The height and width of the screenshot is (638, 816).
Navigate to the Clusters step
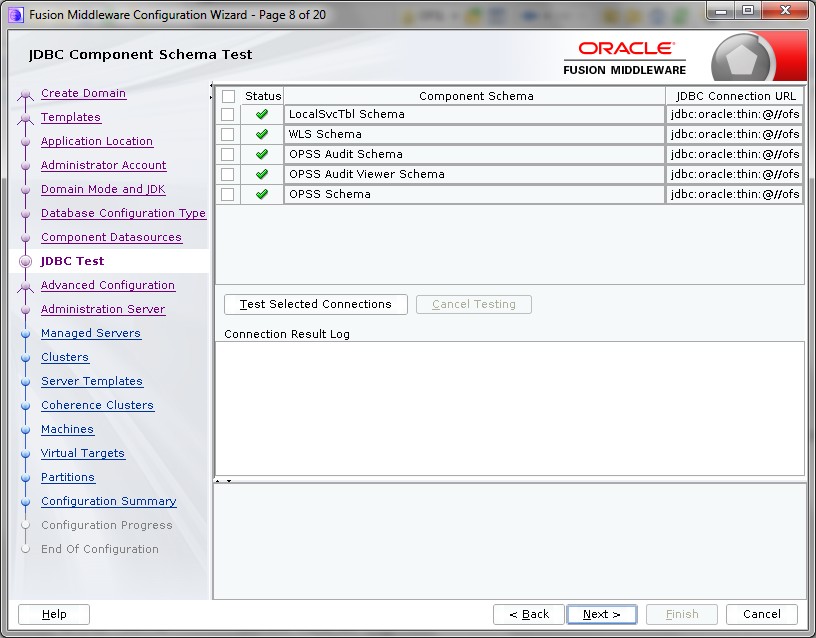click(x=65, y=357)
